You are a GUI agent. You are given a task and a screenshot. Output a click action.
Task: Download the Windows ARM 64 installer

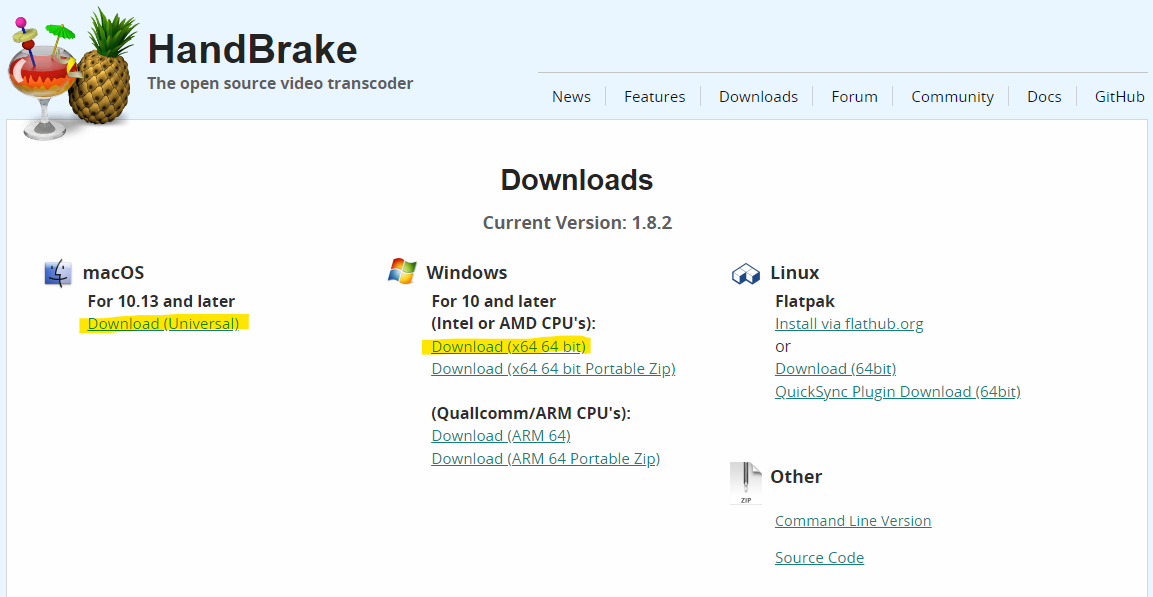501,436
